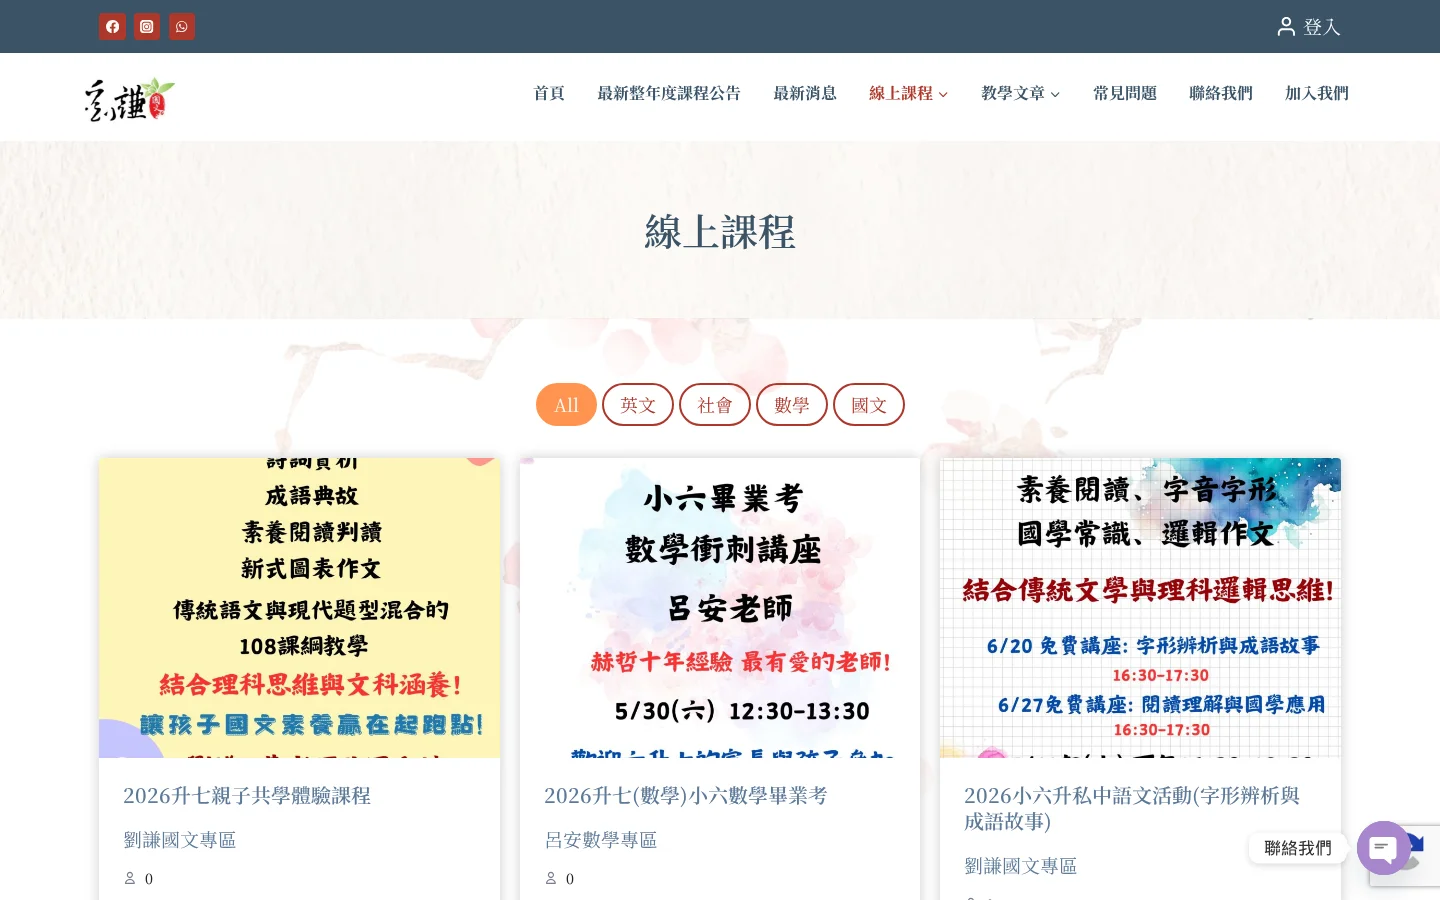Open the purple chat bubble widget

[x=1383, y=848]
